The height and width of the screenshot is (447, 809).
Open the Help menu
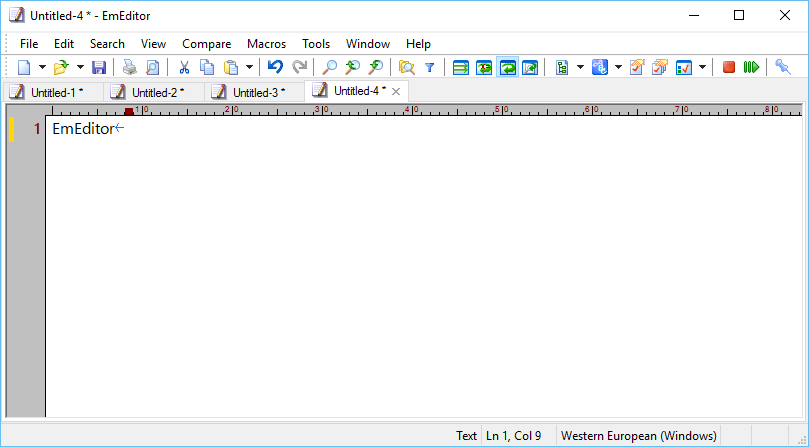418,44
